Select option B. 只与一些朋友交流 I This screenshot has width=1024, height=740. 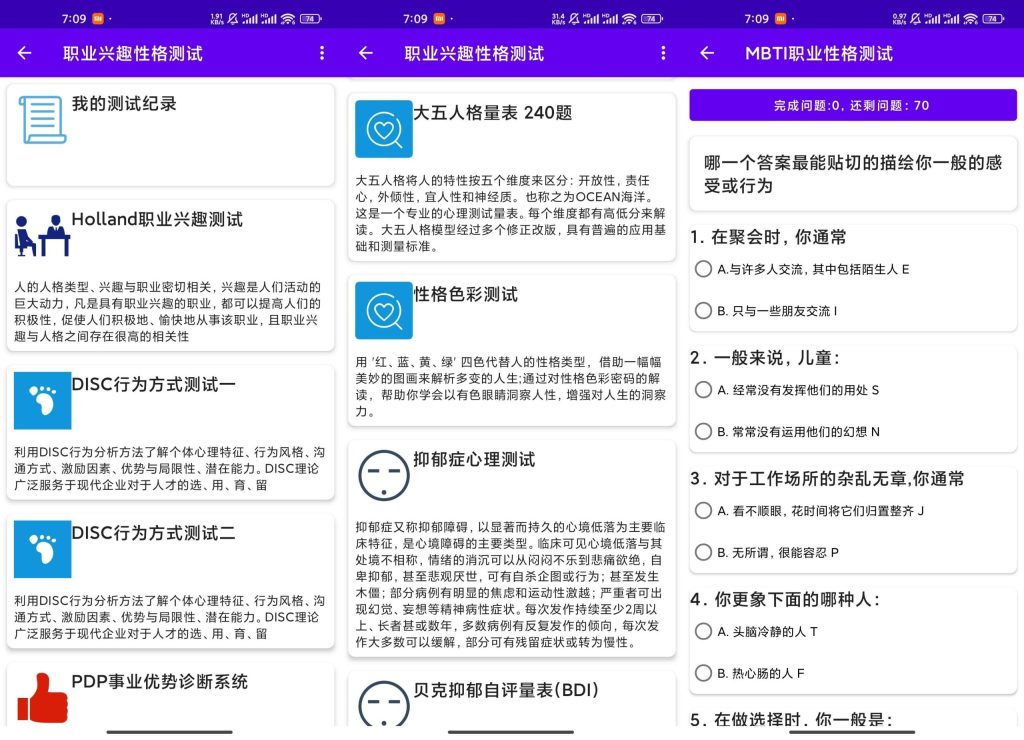(766, 311)
